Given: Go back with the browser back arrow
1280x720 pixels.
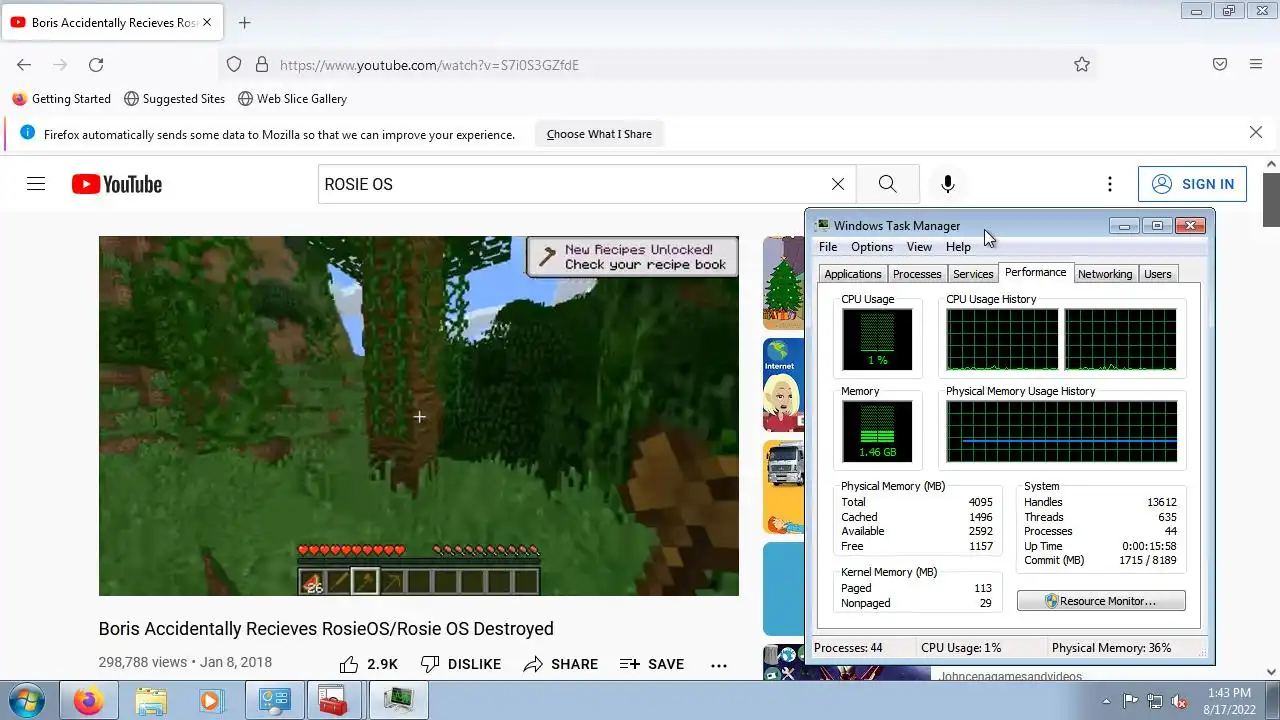Looking at the screenshot, I should pyautogui.click(x=24, y=65).
